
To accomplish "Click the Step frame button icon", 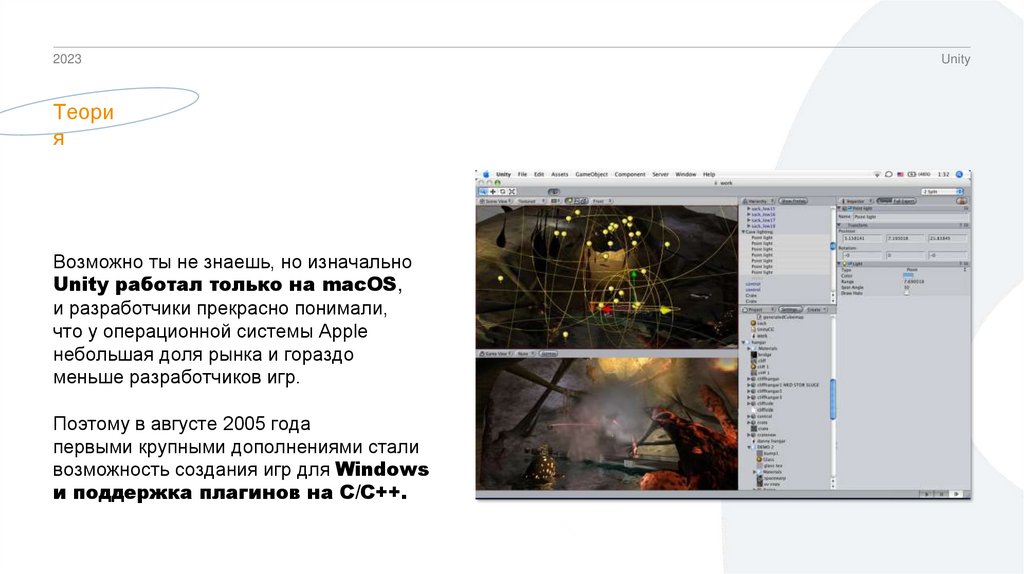I will tap(957, 494).
